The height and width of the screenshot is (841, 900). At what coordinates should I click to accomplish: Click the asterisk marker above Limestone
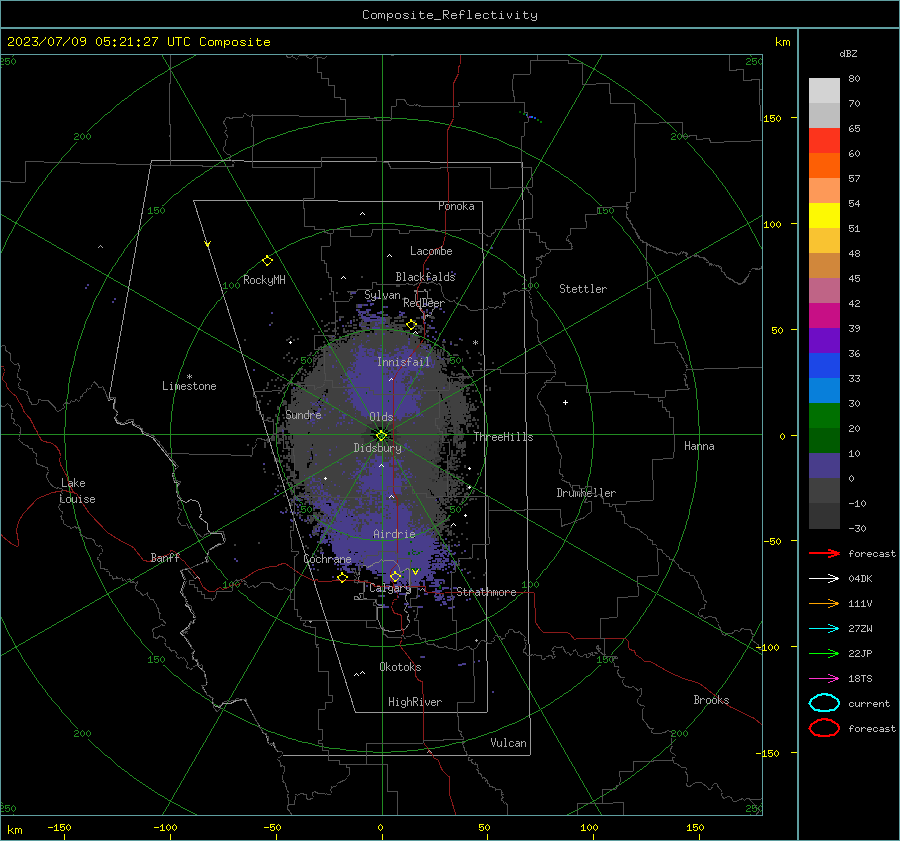[189, 377]
